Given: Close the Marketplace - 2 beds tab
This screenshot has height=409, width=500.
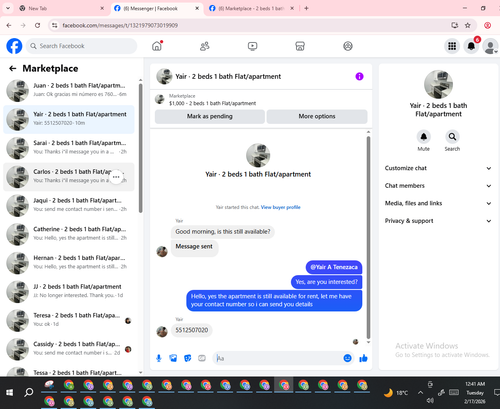Looking at the screenshot, I should 292,8.
